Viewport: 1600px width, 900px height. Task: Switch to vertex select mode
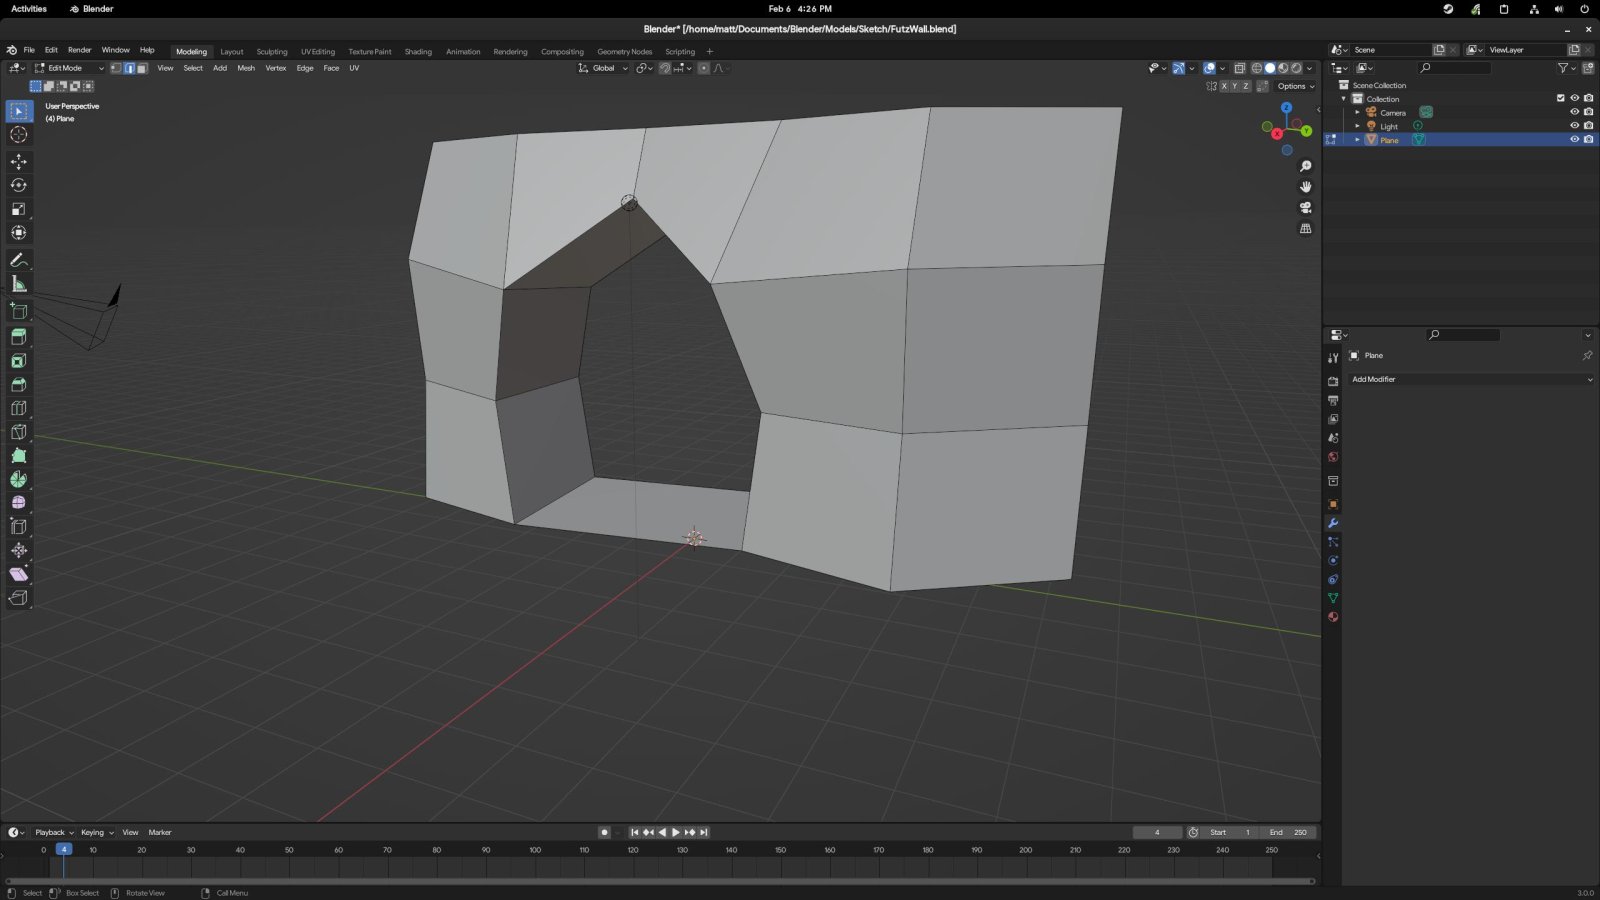[116, 68]
